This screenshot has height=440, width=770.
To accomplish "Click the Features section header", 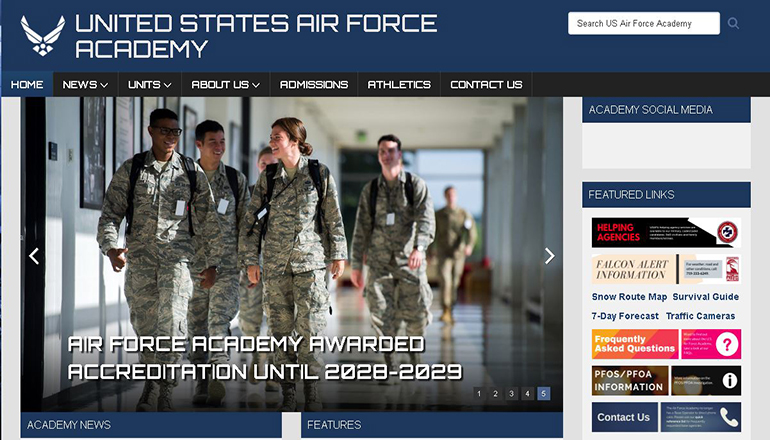I will point(432,425).
